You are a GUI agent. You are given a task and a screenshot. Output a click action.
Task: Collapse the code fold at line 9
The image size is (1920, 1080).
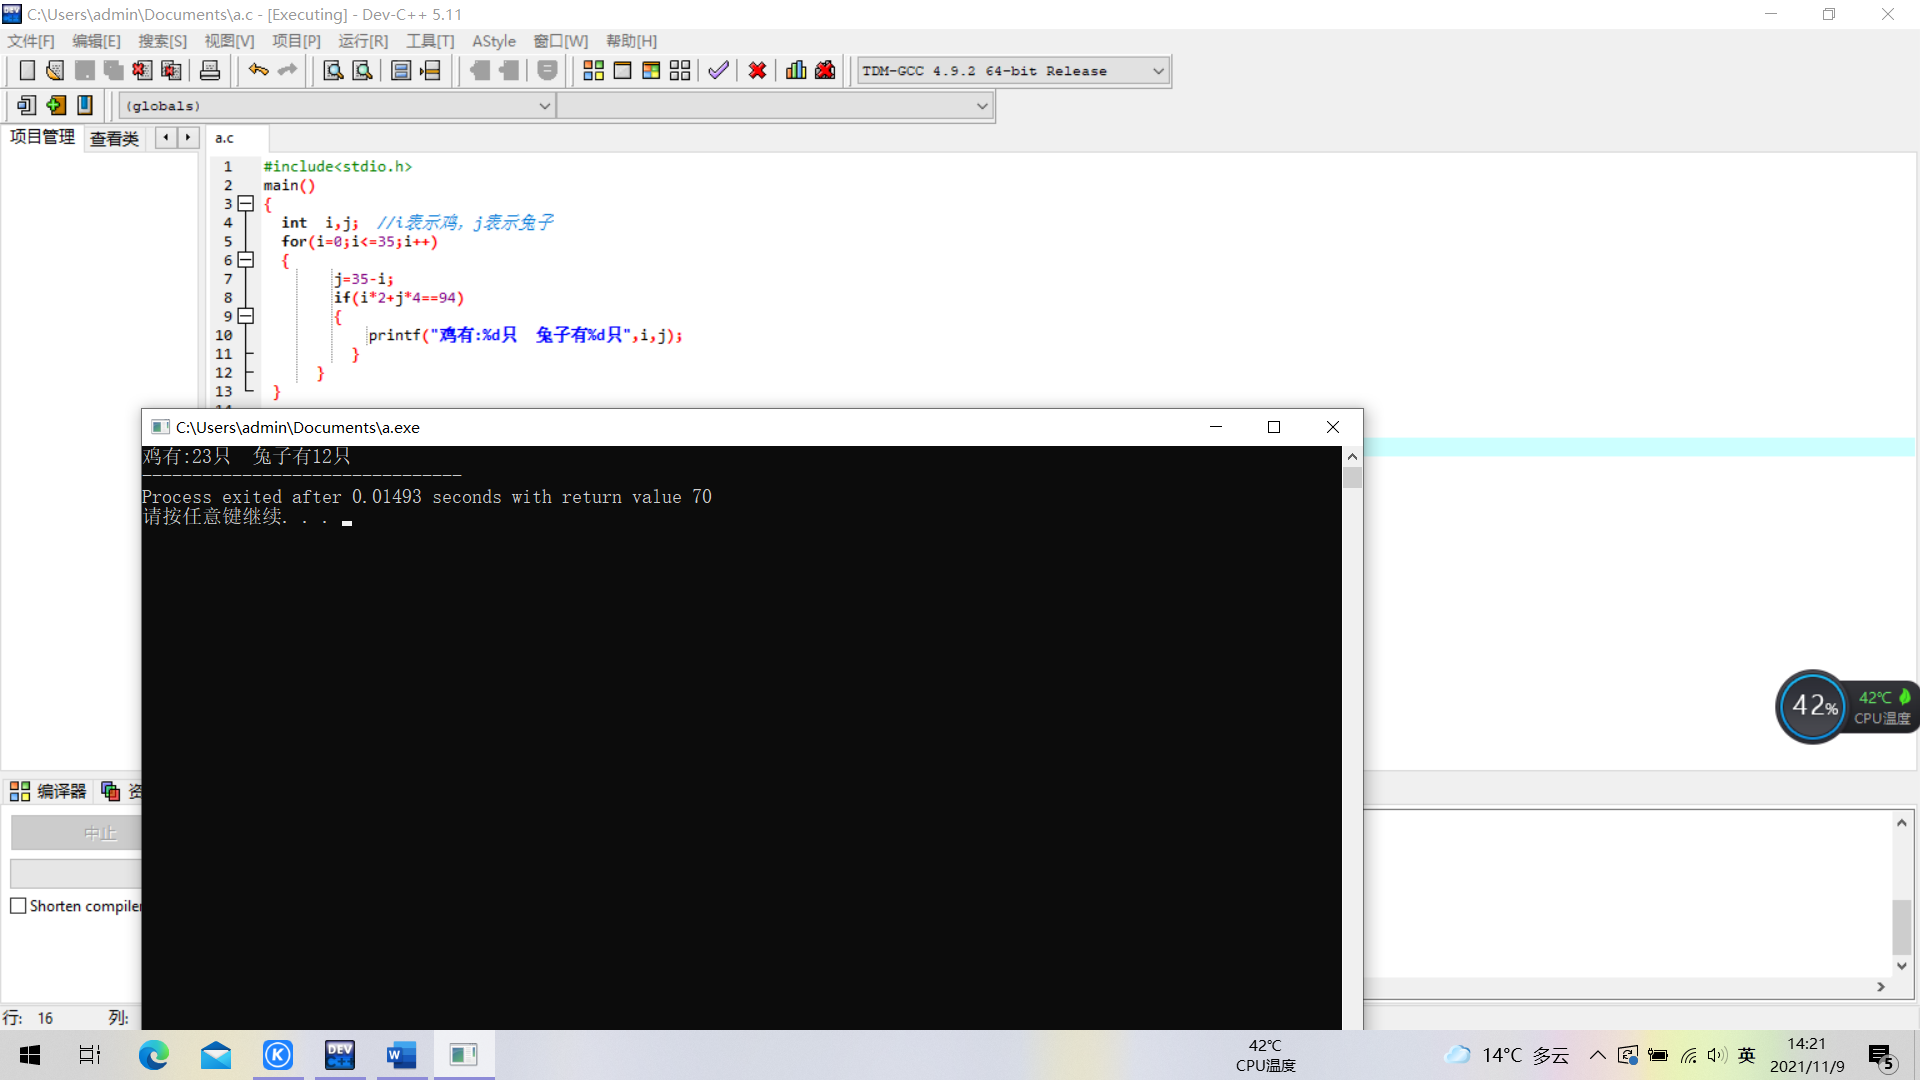[x=246, y=316]
